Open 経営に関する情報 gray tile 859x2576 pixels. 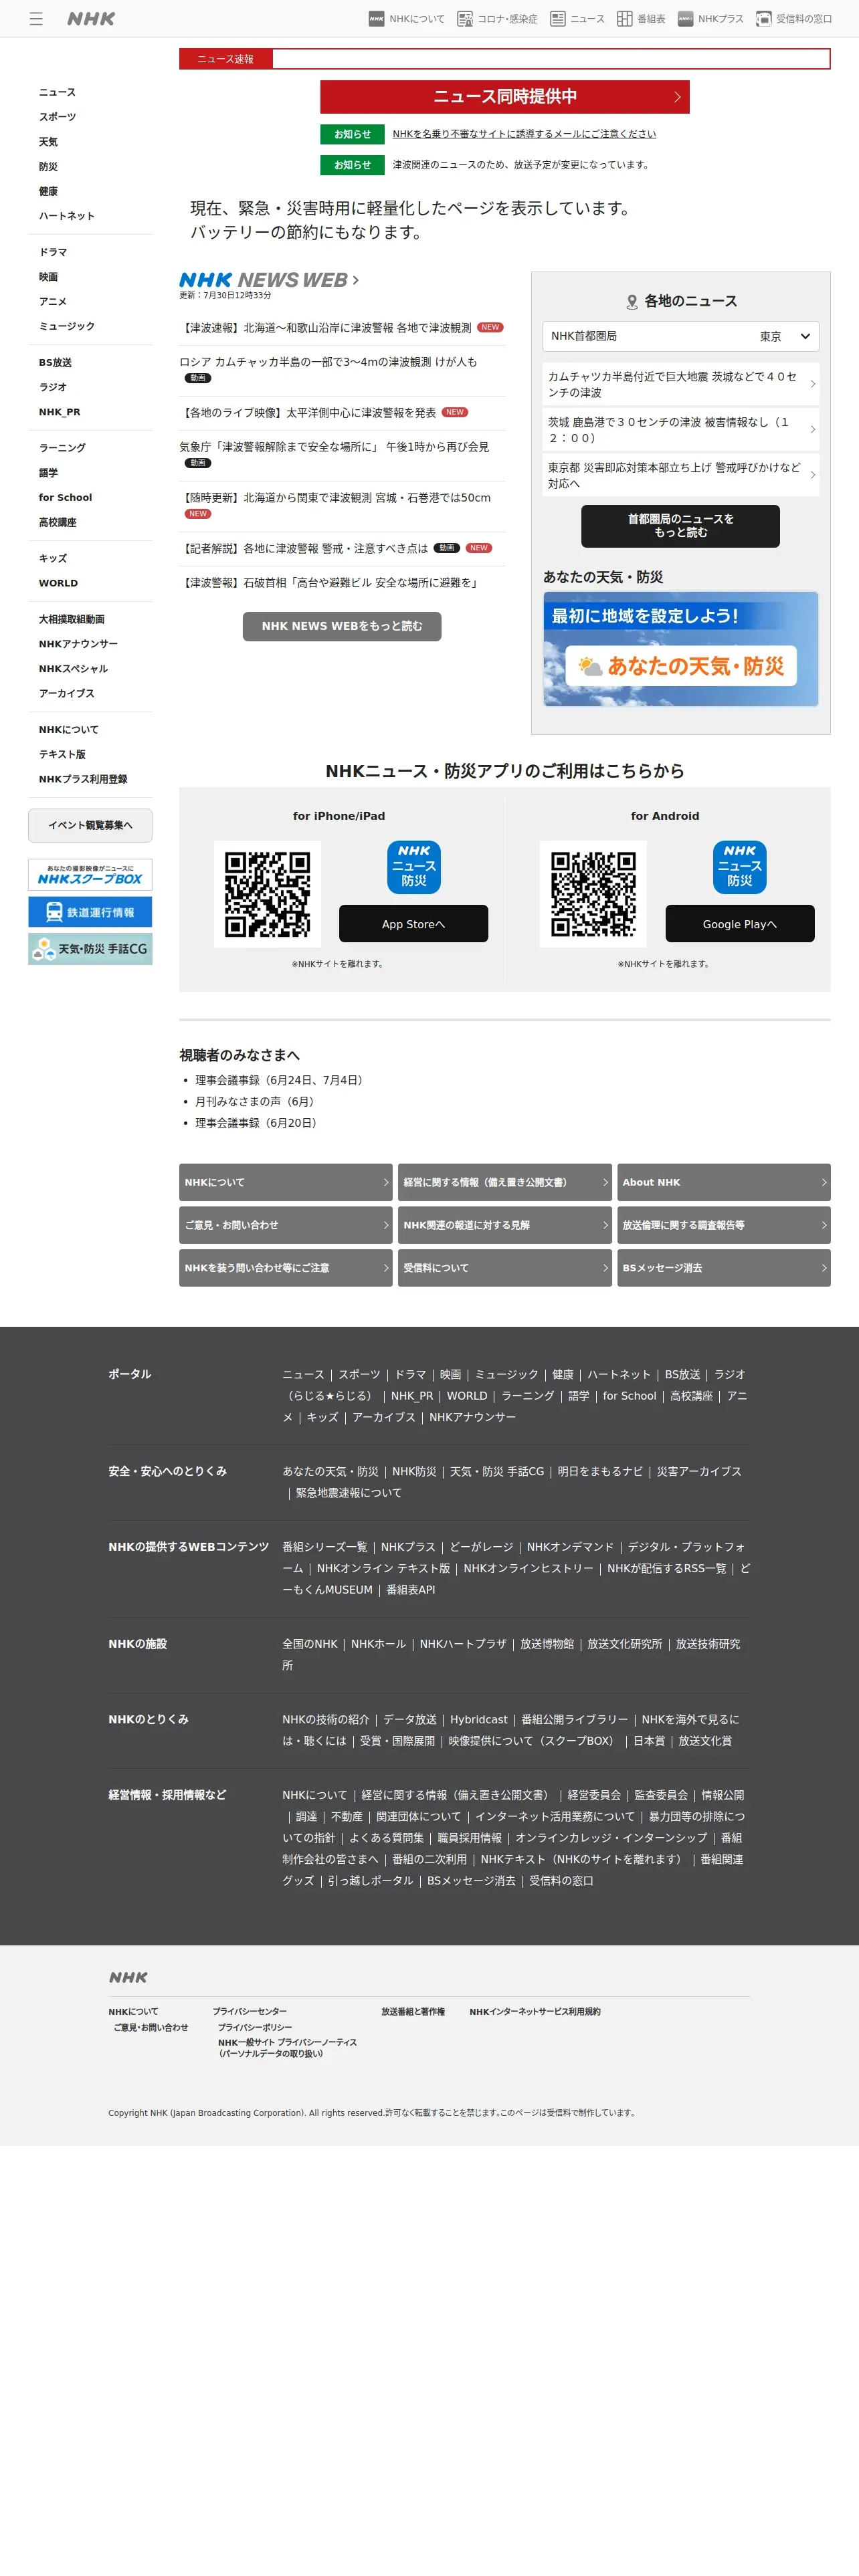(x=505, y=1182)
